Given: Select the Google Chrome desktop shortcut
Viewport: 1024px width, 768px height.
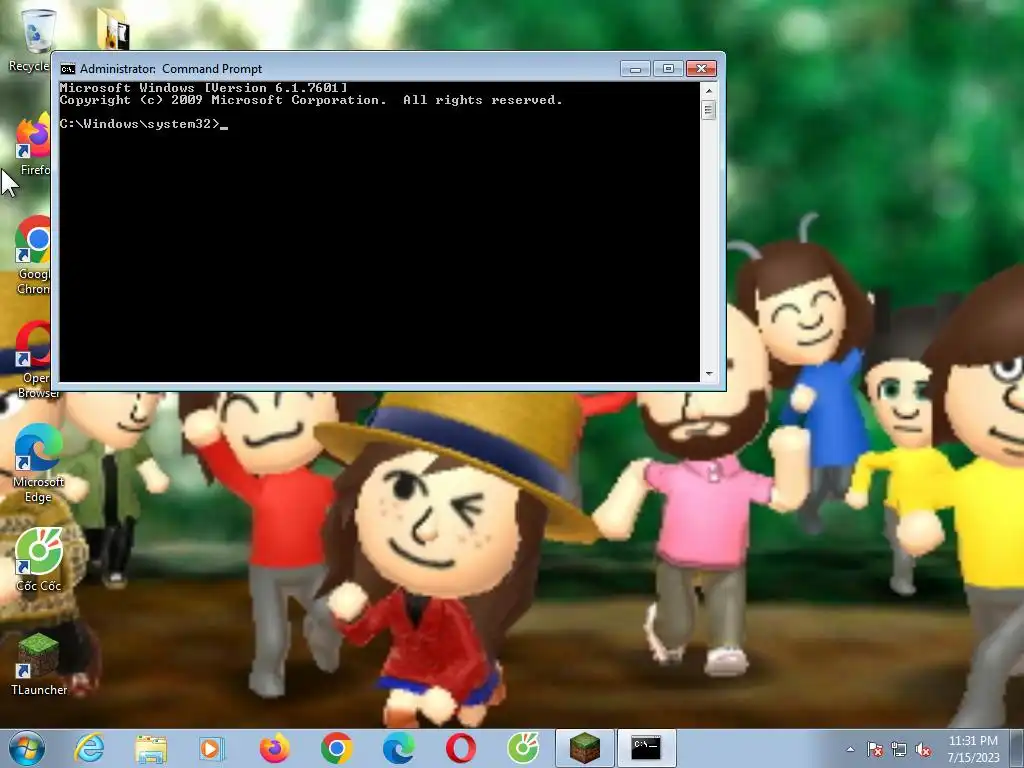Looking at the screenshot, I should coord(33,256).
